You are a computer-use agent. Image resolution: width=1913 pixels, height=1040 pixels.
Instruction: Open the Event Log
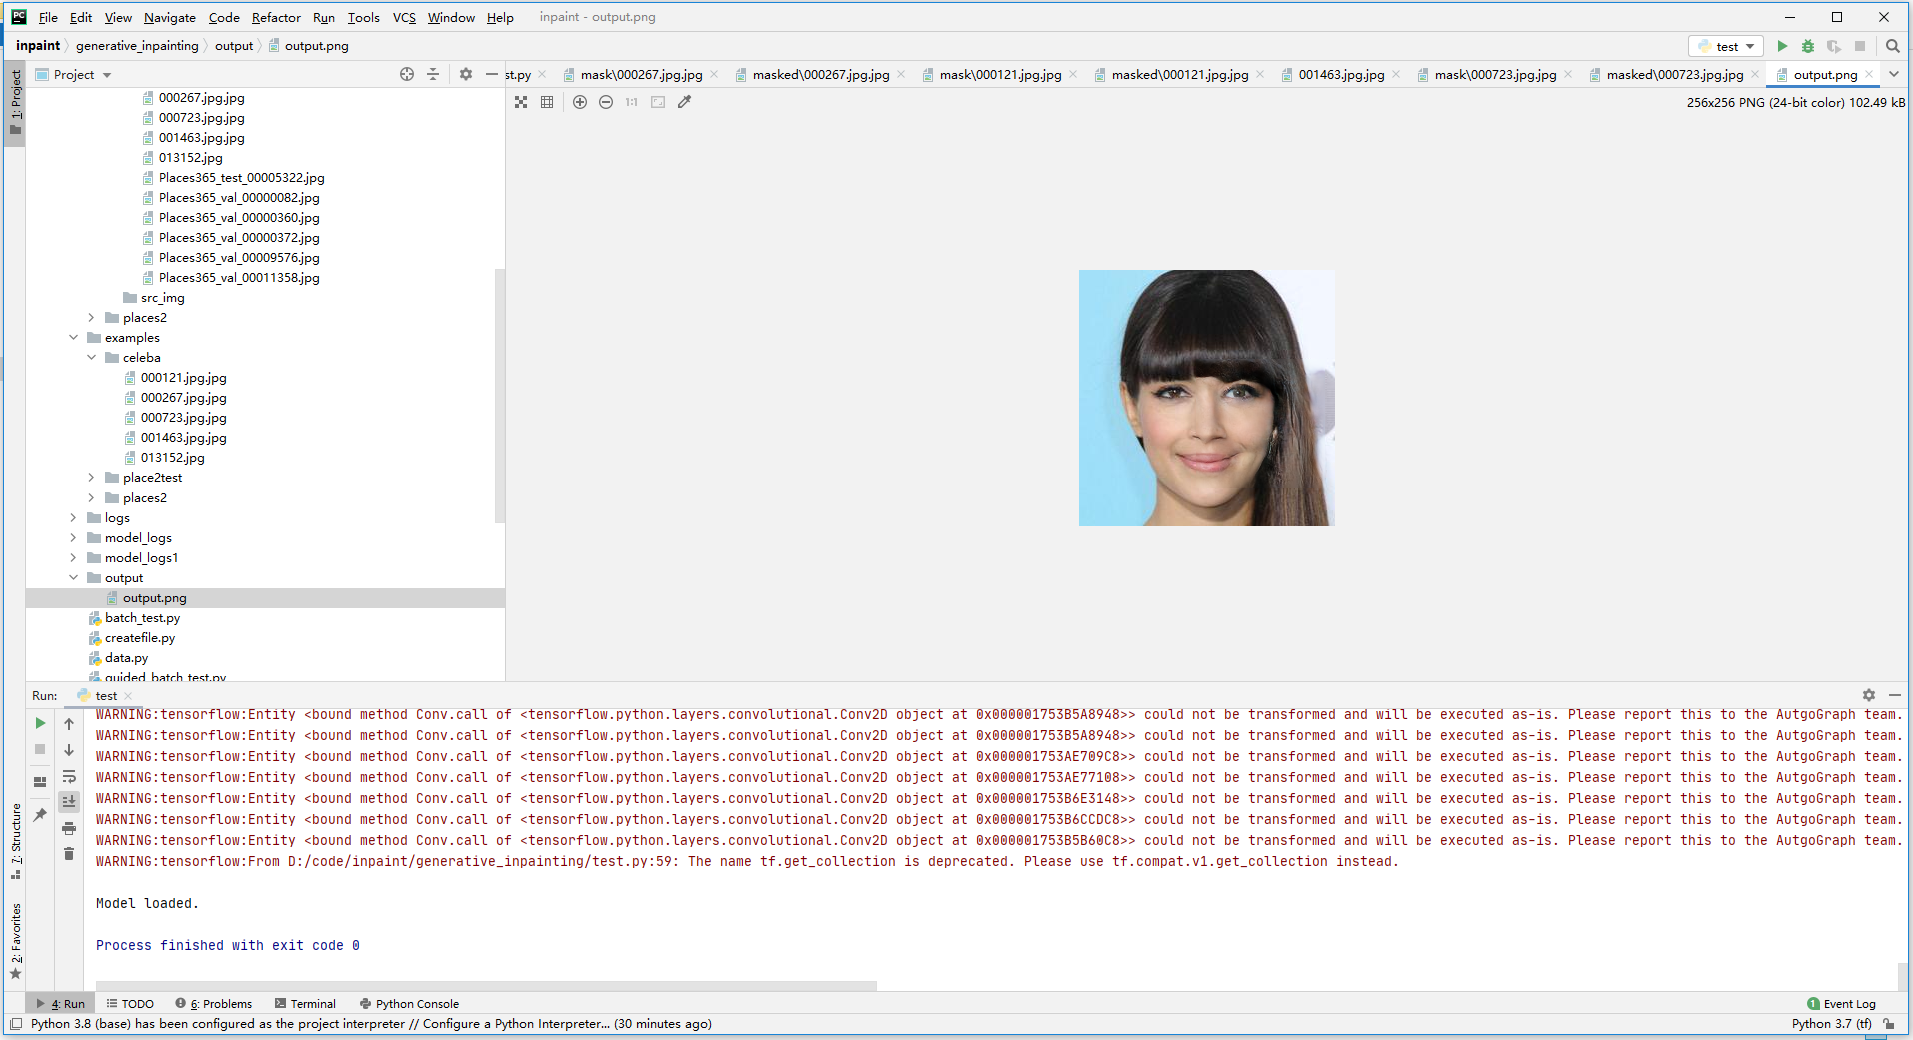pos(1841,1004)
